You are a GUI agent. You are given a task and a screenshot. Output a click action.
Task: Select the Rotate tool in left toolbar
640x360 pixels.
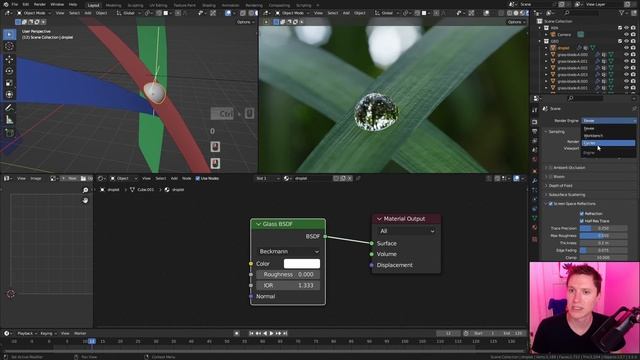click(9, 71)
